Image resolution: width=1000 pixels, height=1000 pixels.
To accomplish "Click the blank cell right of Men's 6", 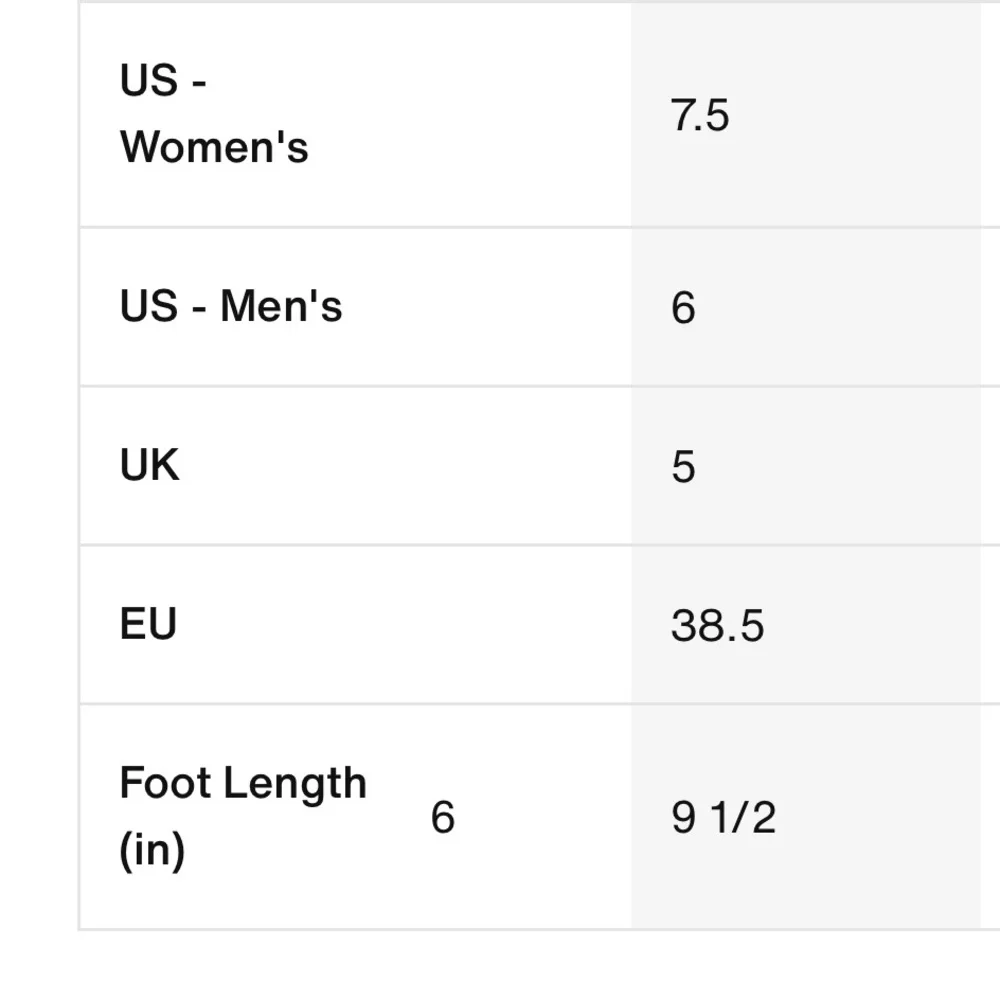I will pyautogui.click(x=989, y=307).
